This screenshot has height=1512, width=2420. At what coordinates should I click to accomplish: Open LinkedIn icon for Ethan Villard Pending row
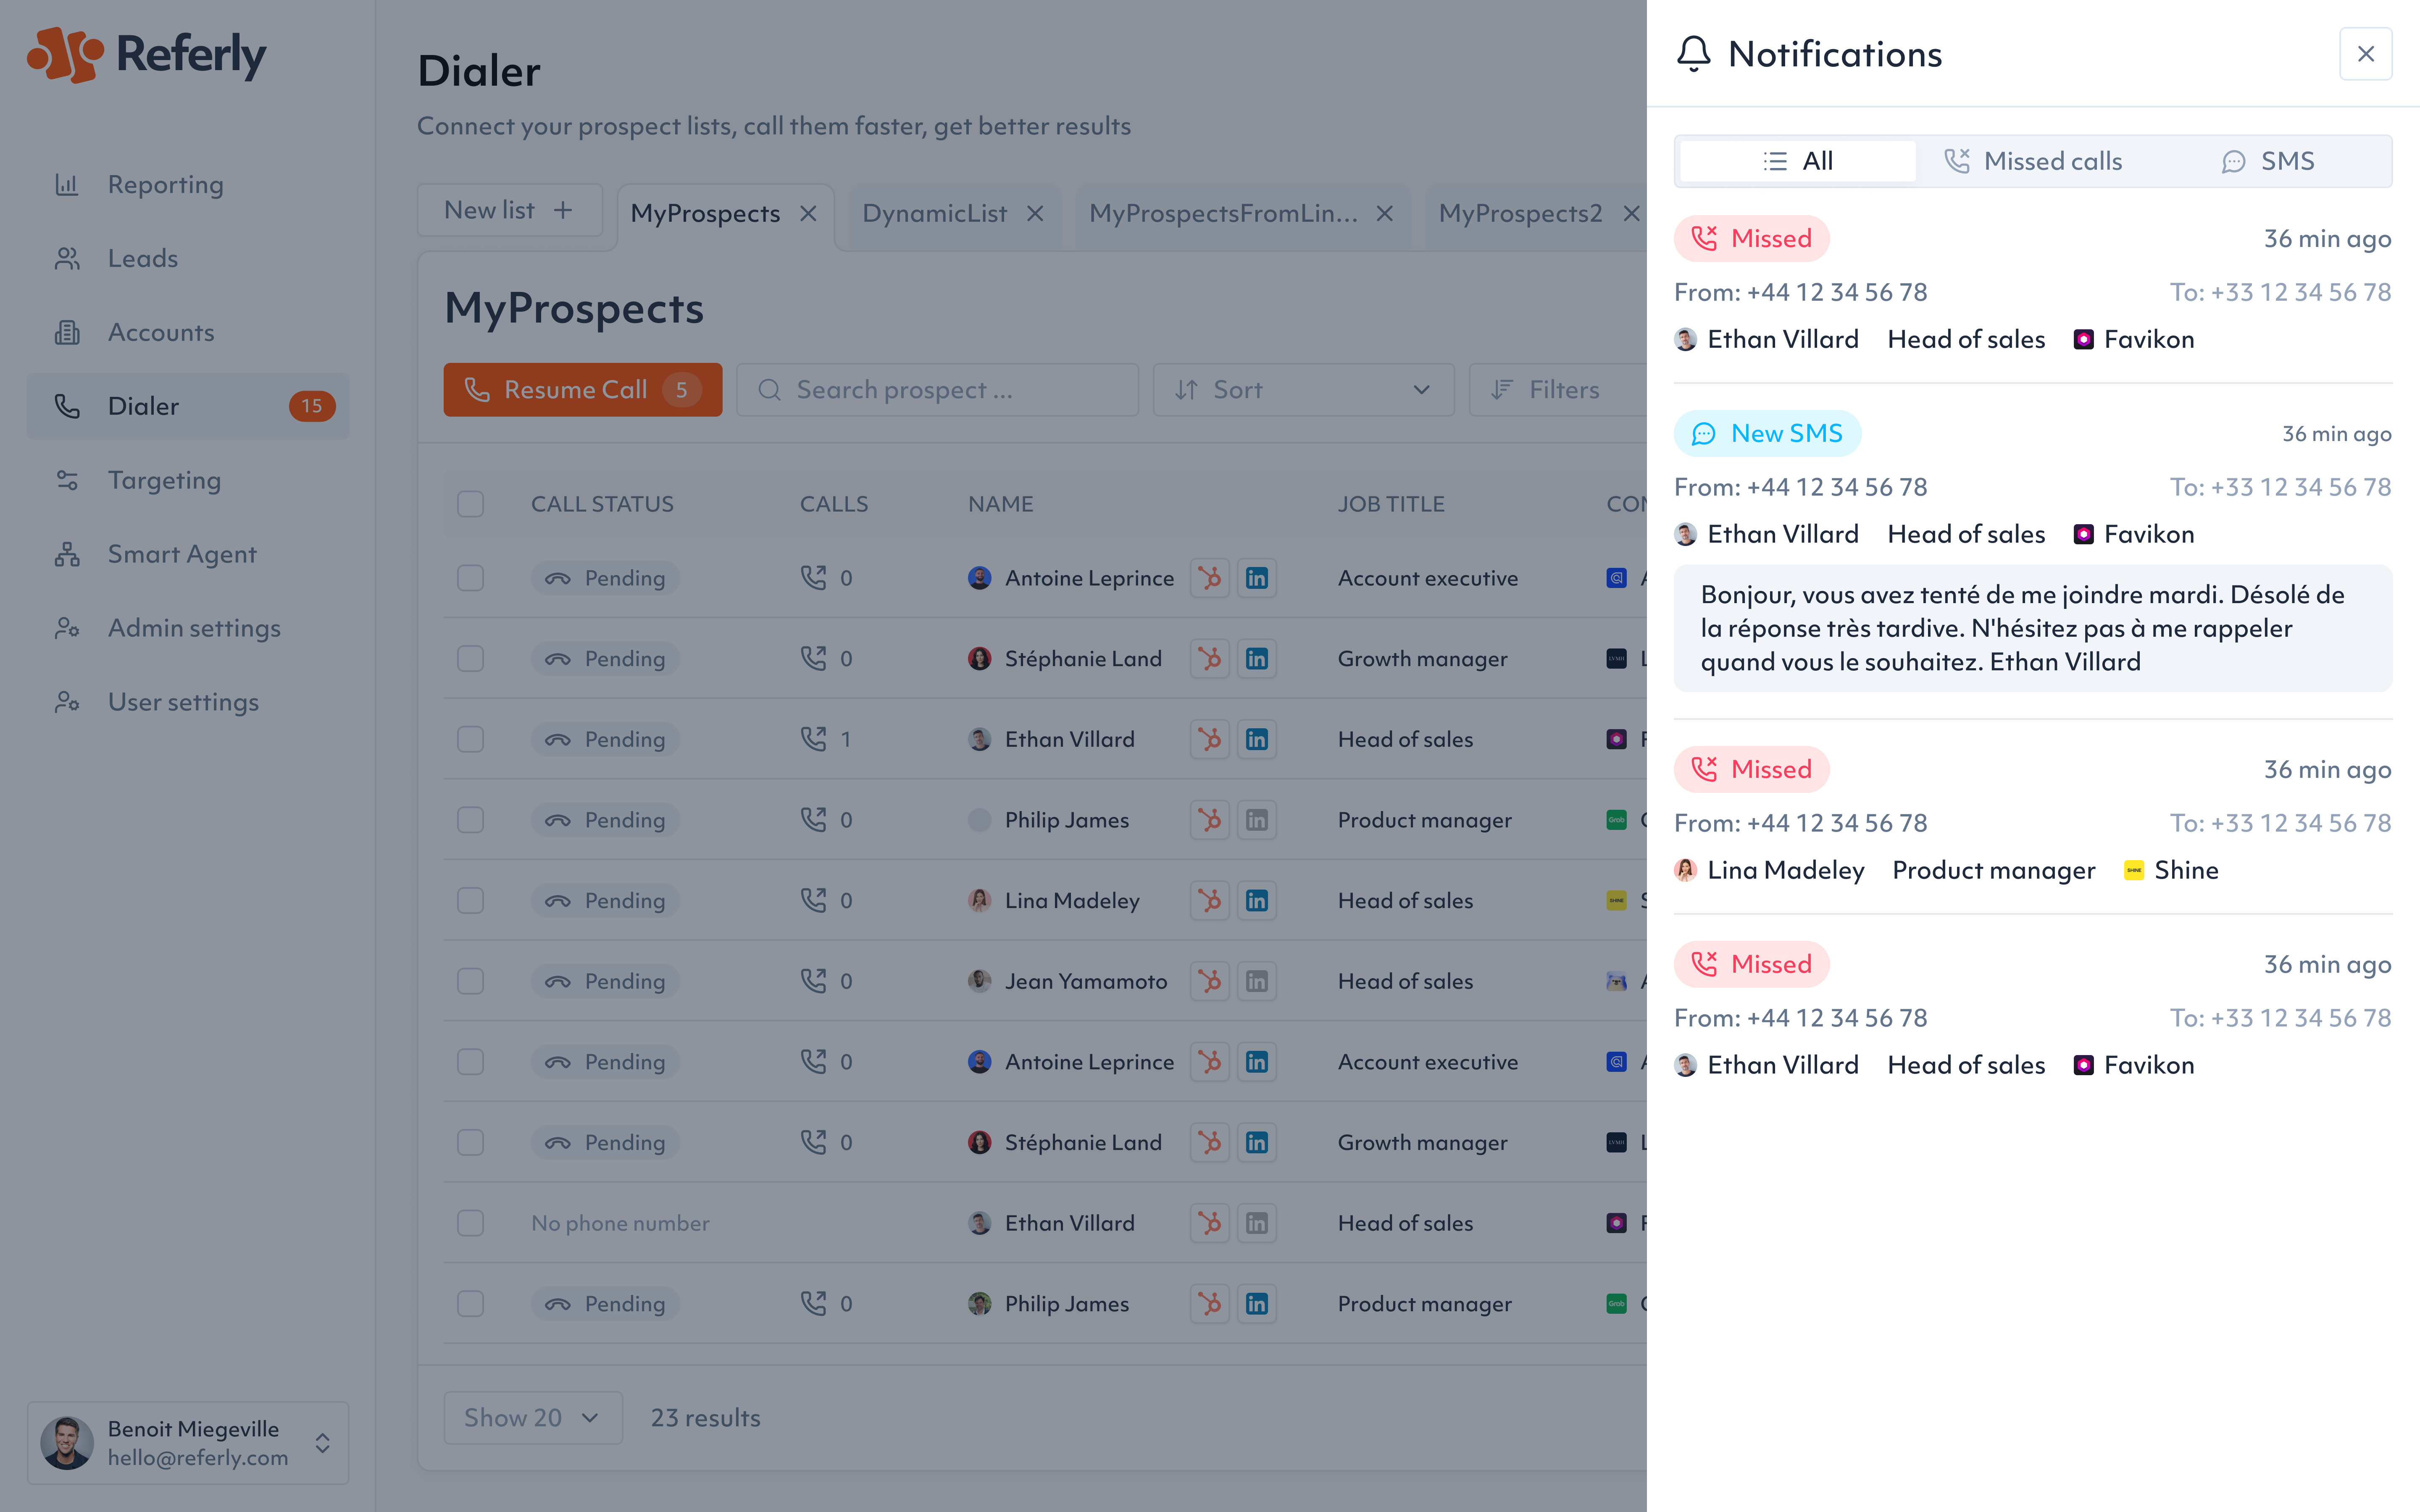(x=1257, y=739)
